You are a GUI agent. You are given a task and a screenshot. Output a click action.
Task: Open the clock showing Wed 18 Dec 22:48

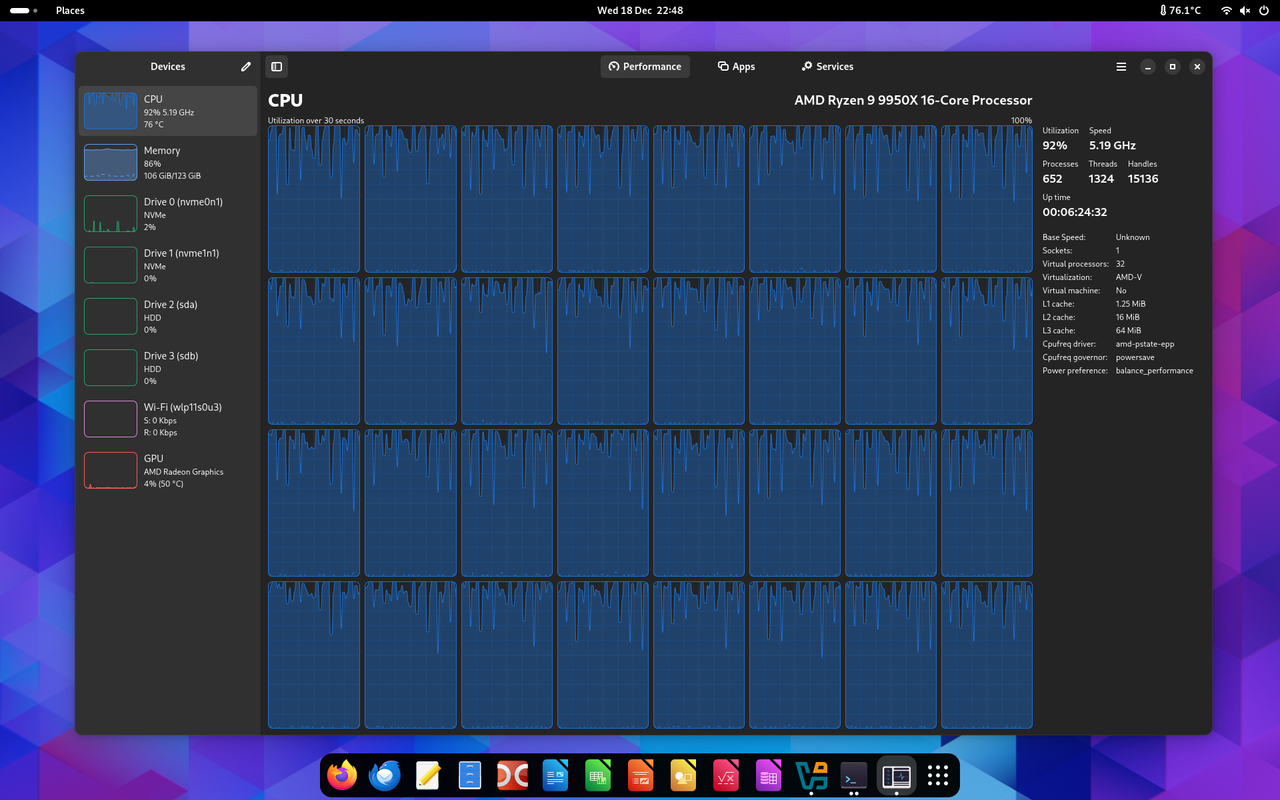(x=640, y=10)
